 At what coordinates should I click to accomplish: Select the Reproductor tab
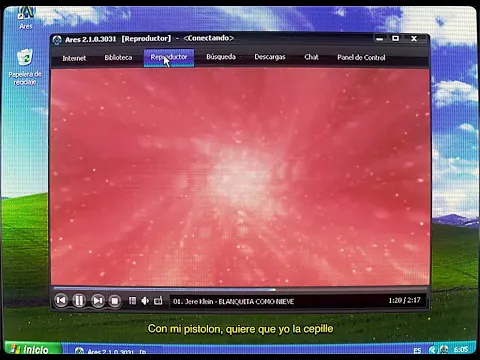pyautogui.click(x=169, y=58)
